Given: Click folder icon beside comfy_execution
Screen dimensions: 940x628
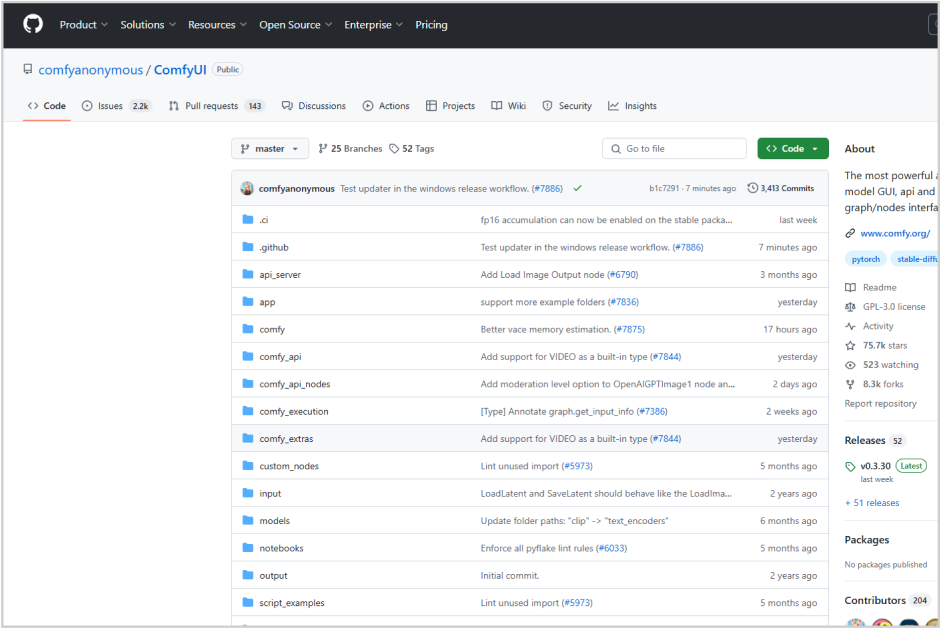Looking at the screenshot, I should [x=248, y=410].
